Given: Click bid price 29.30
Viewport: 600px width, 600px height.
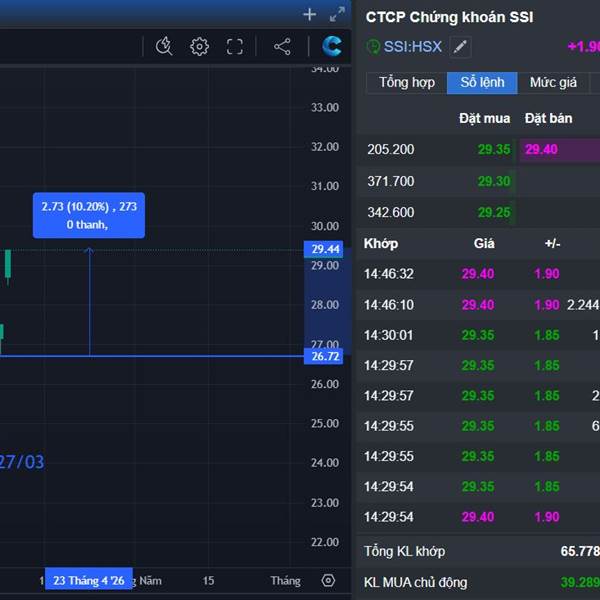Looking at the screenshot, I should (x=494, y=181).
